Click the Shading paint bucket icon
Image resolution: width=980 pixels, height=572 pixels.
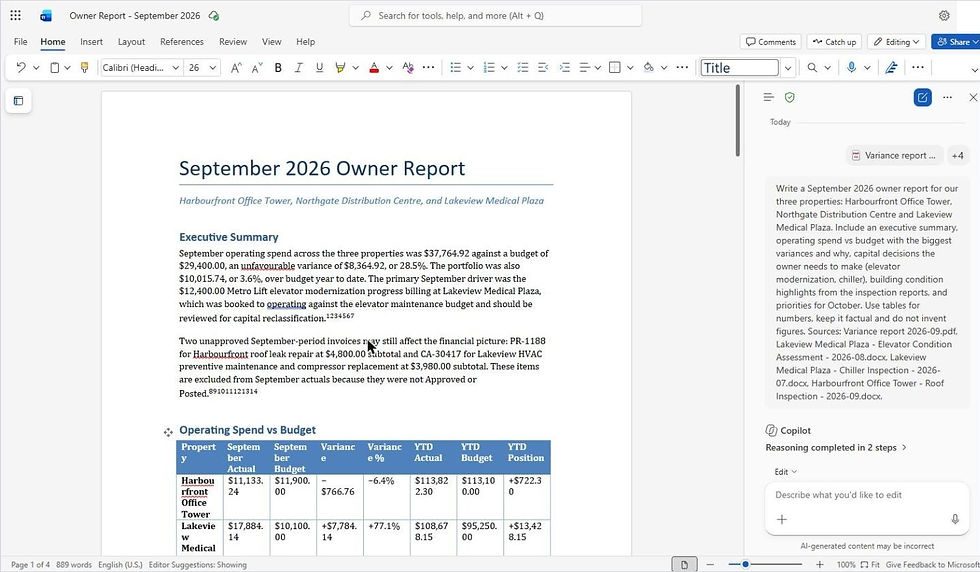[649, 68]
